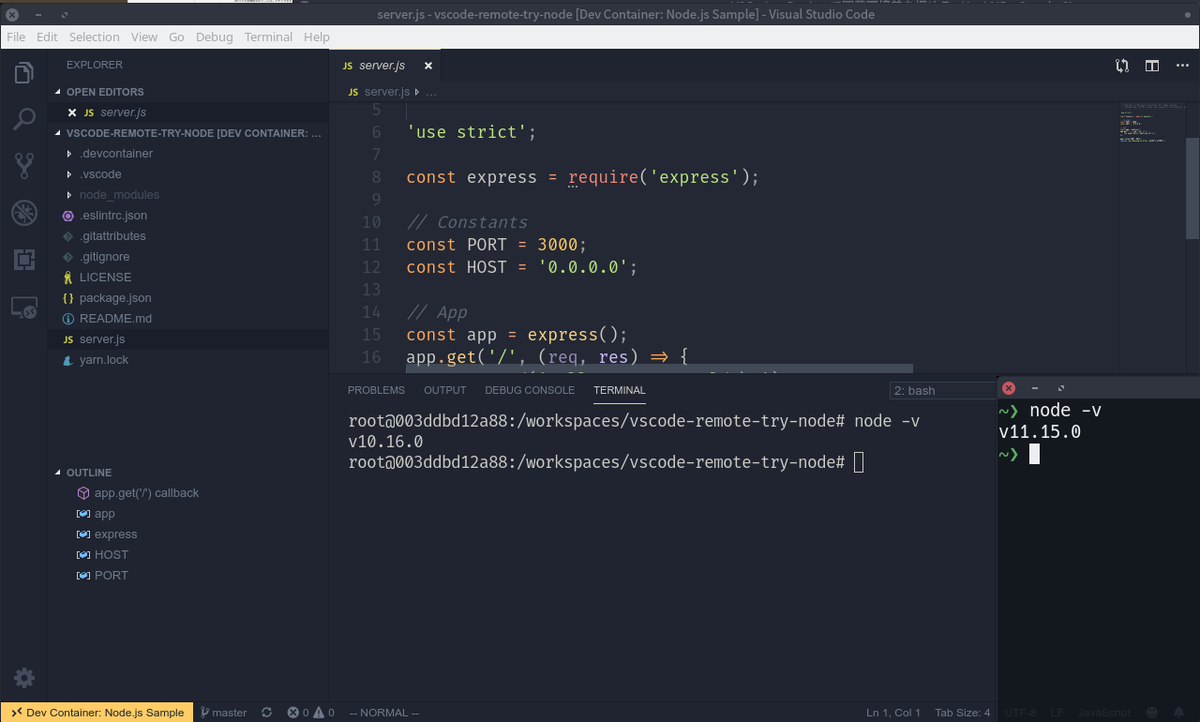Viewport: 1200px width, 722px height.
Task: Open yarn.lock from the file tree
Action: pos(104,360)
